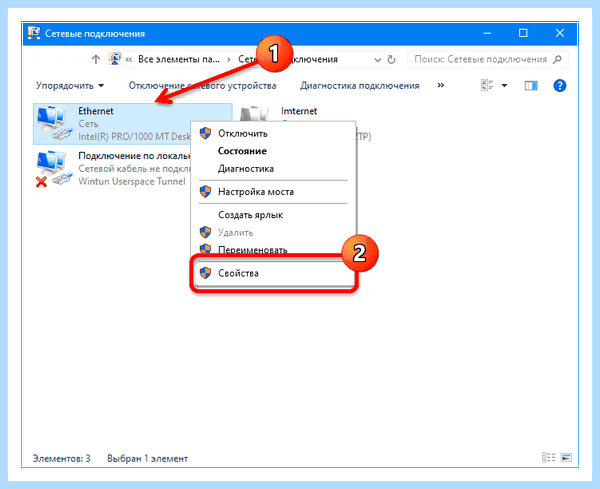Choose Переименовать in the context menu
600x489 pixels.
click(x=273, y=249)
